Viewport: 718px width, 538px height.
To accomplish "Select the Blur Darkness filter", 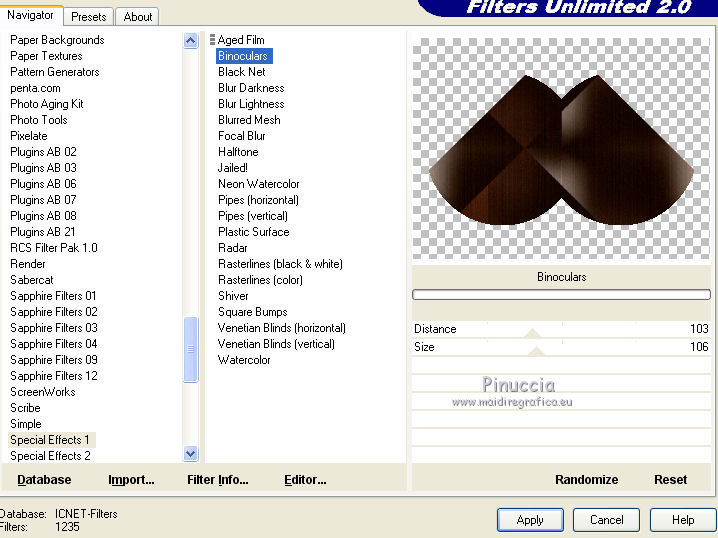I will tap(251, 88).
